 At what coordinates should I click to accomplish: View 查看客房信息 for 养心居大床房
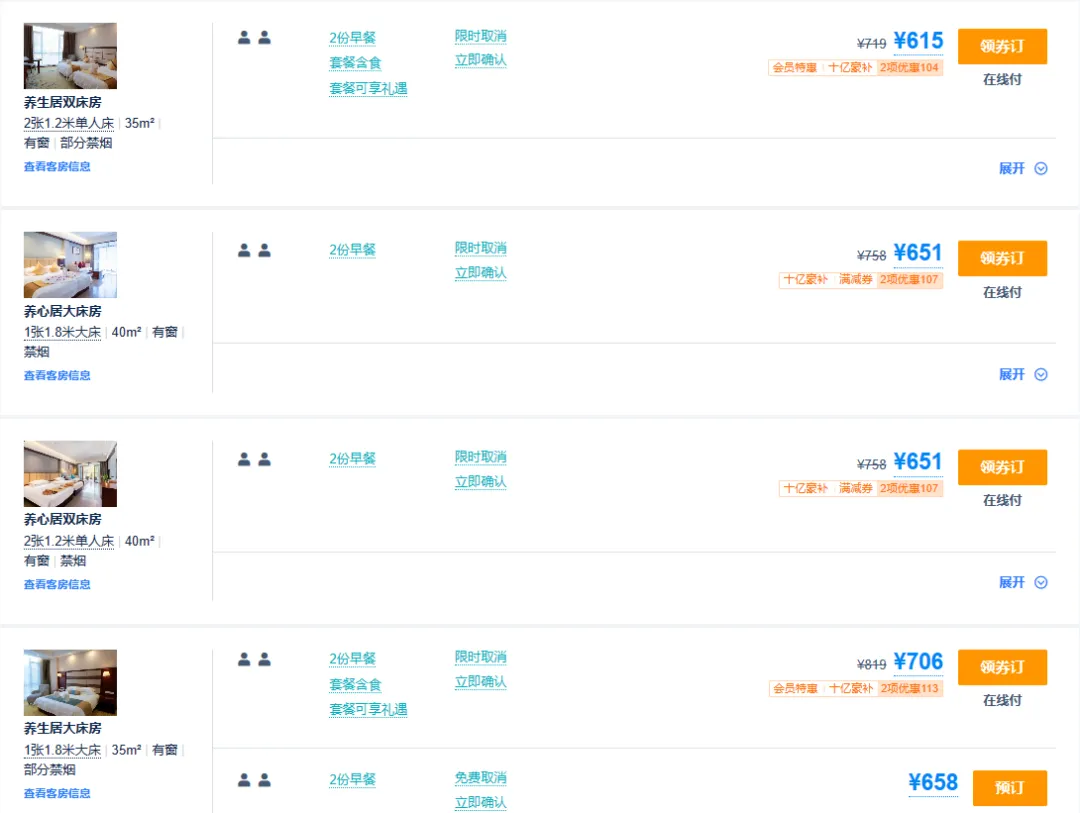pos(57,375)
